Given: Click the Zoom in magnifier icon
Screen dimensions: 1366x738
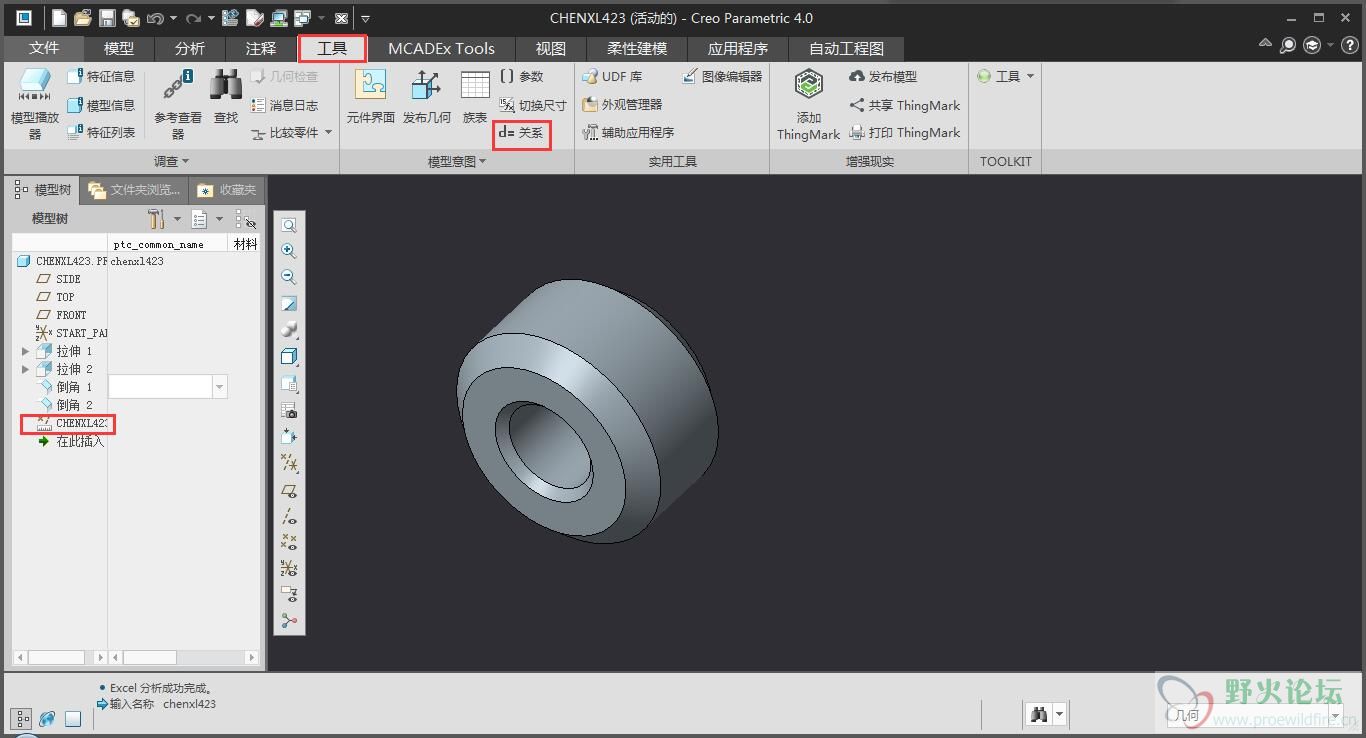Looking at the screenshot, I should [x=289, y=251].
